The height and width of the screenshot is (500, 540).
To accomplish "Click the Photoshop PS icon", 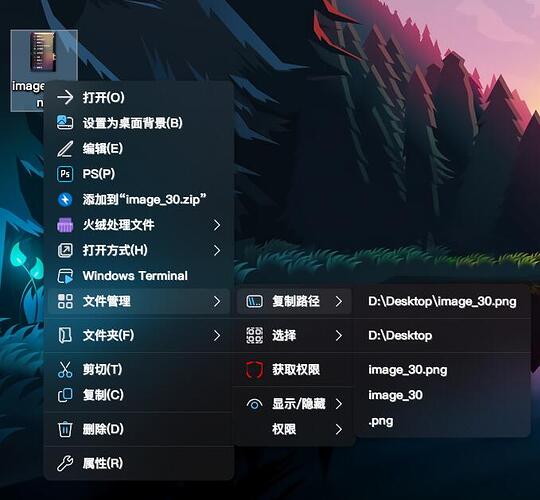I will (x=65, y=174).
